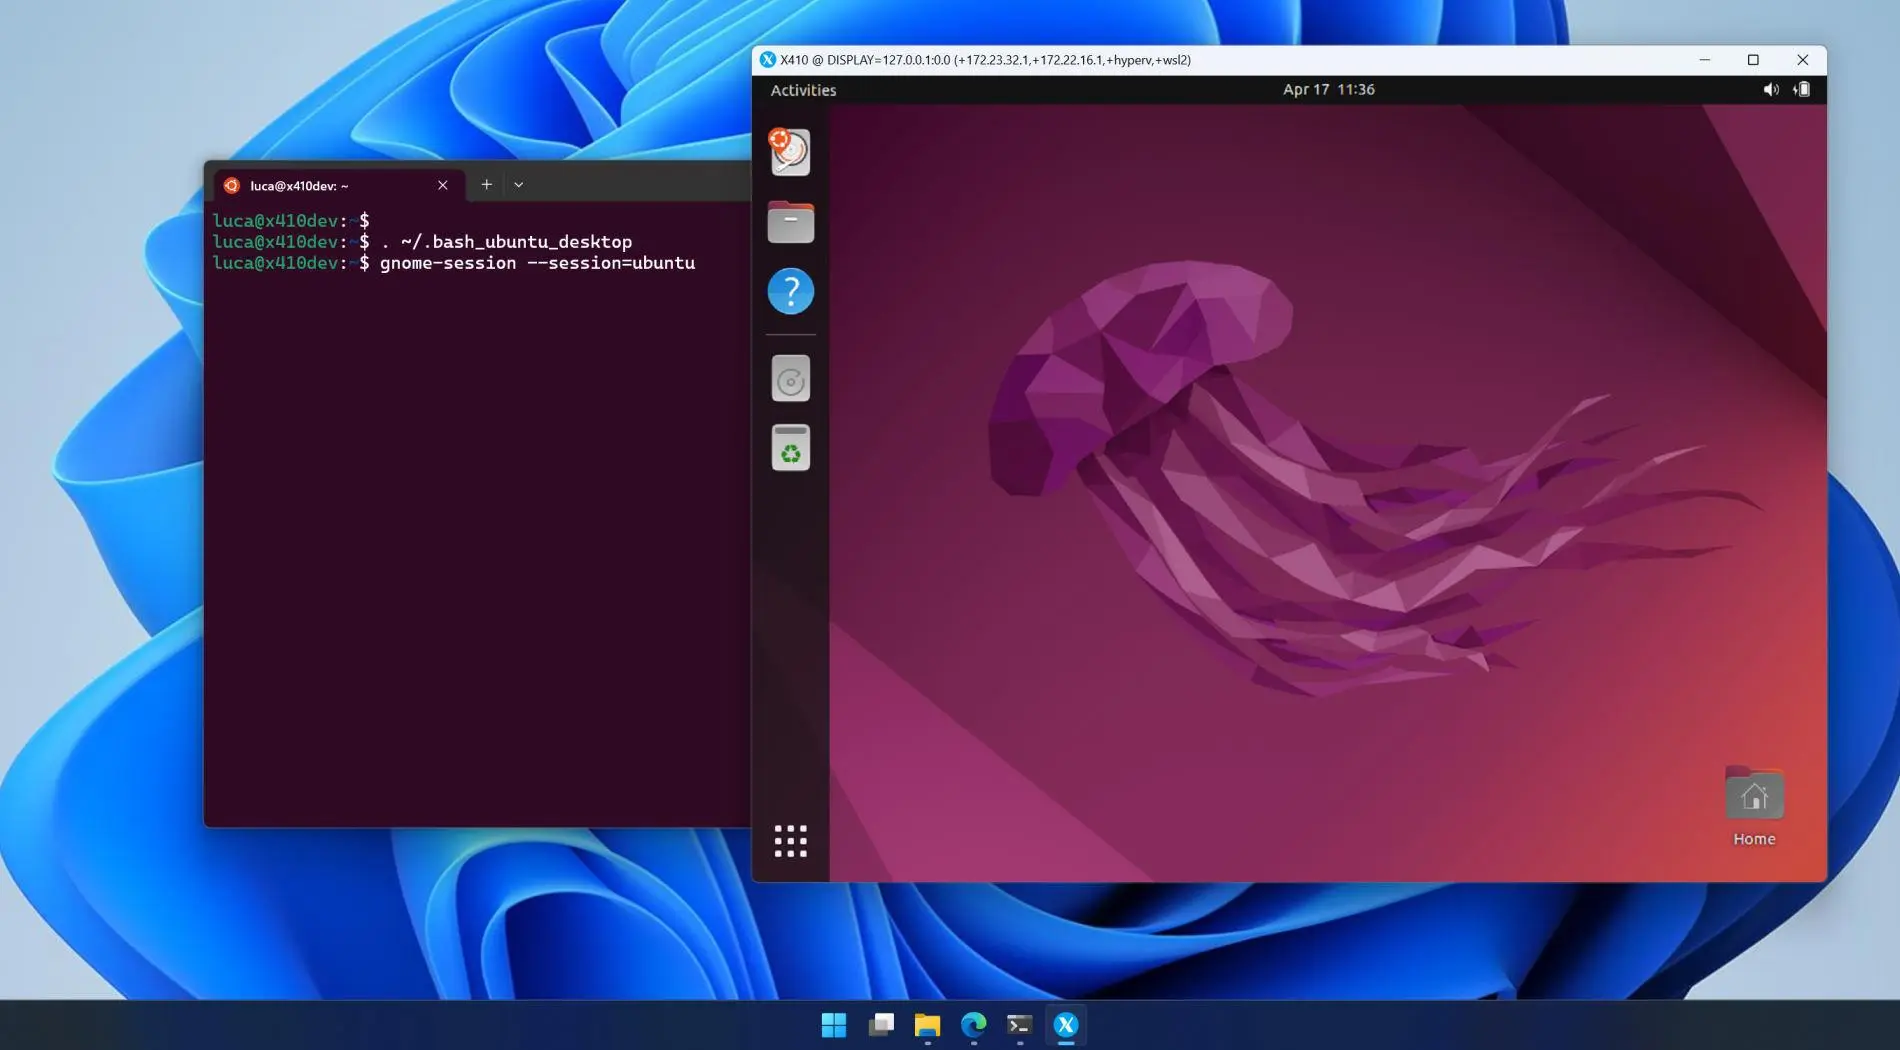The image size is (1900, 1050).
Task: Maximize the X410 window
Action: tap(1753, 60)
